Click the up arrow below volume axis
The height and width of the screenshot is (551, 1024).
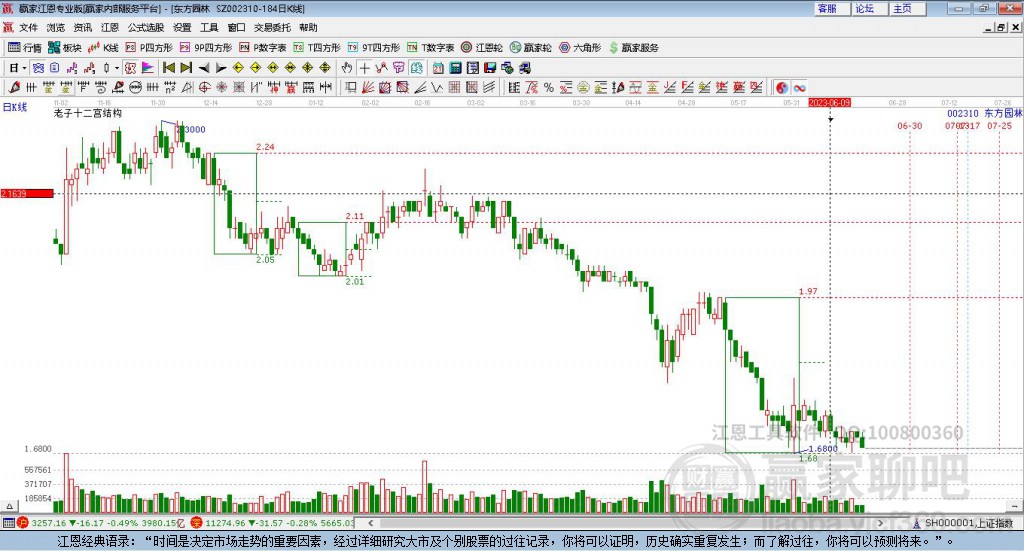click(9, 506)
